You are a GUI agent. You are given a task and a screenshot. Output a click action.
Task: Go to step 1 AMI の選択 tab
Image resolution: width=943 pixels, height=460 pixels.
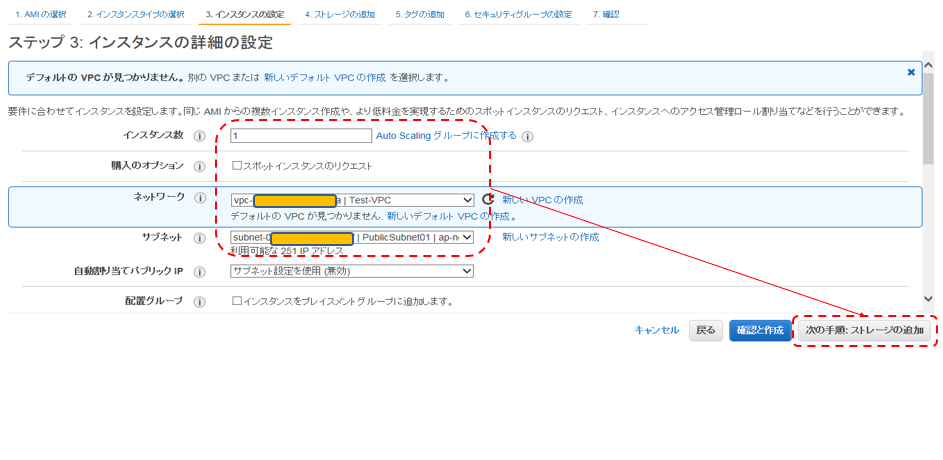(41, 14)
